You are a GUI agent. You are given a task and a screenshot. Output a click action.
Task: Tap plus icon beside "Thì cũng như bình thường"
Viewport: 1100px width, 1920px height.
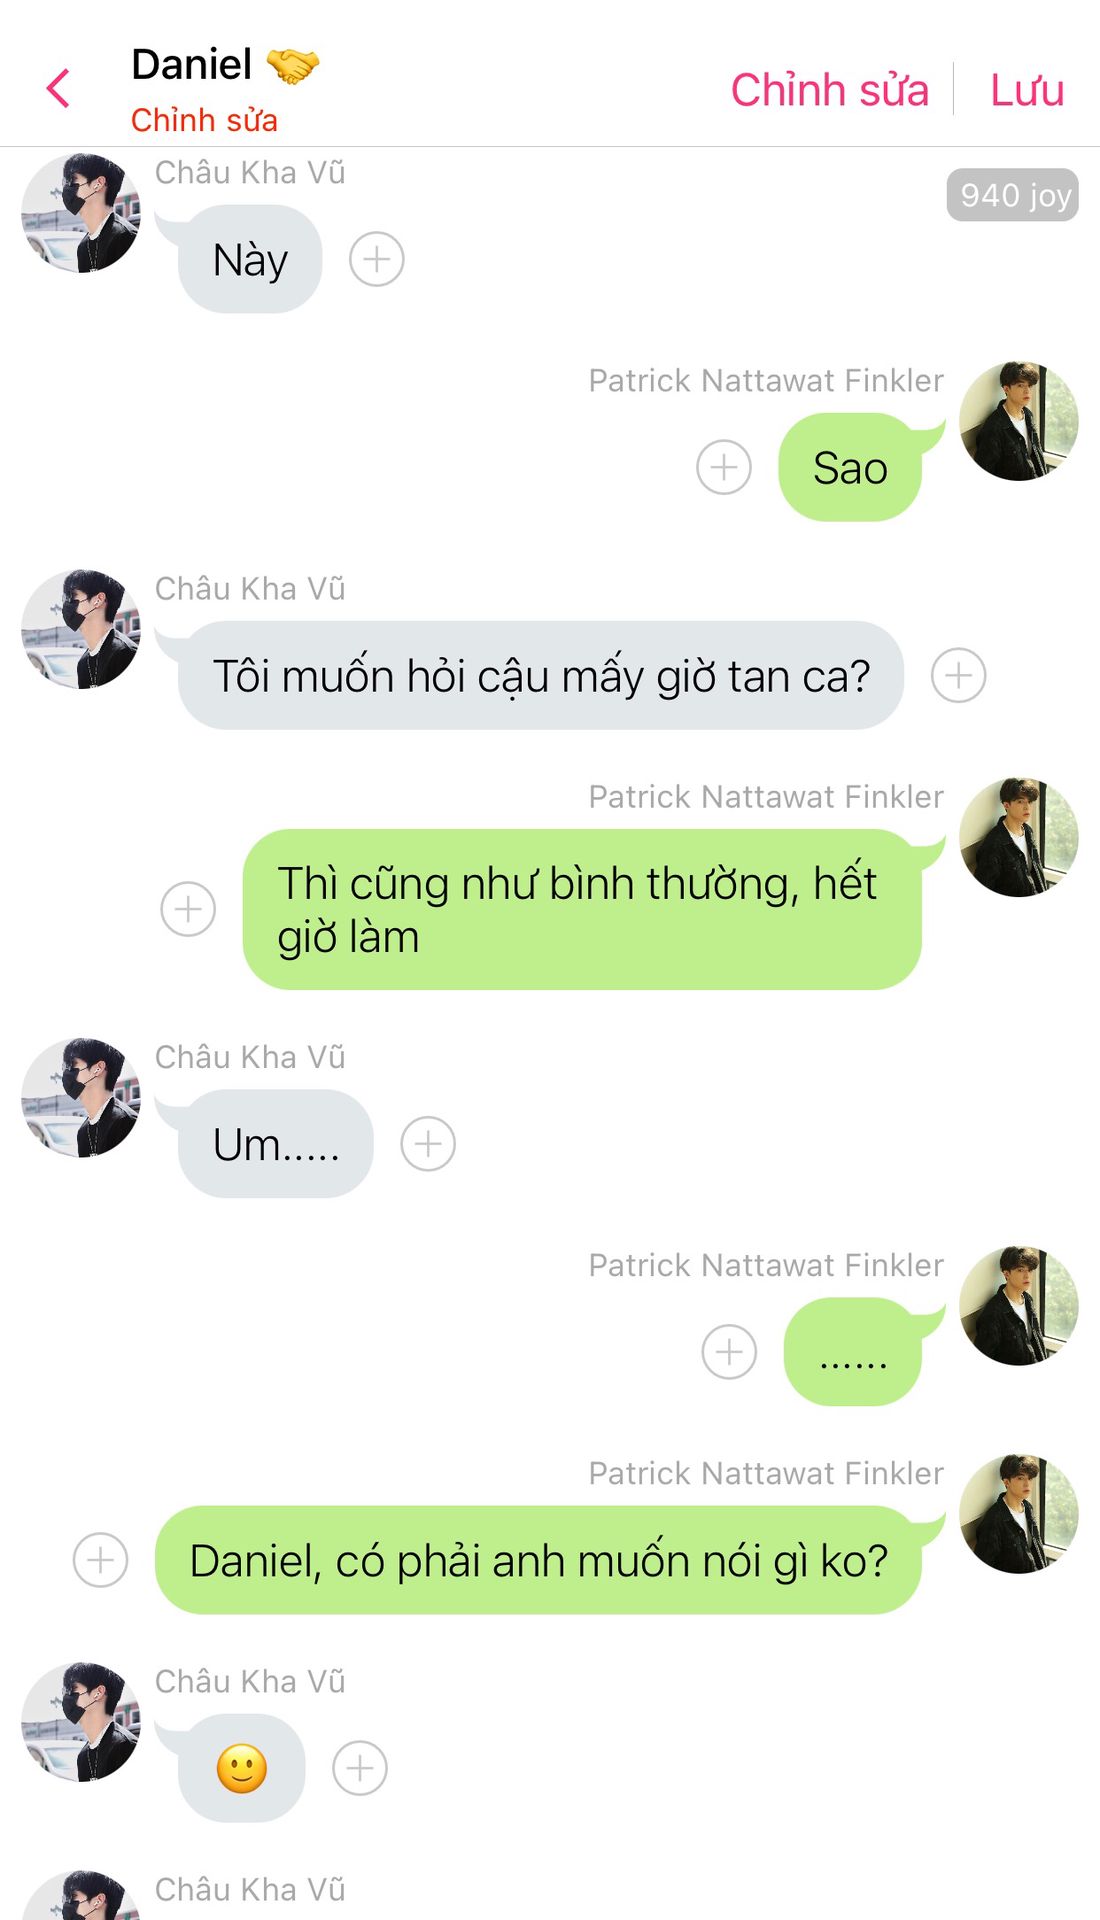coord(188,909)
